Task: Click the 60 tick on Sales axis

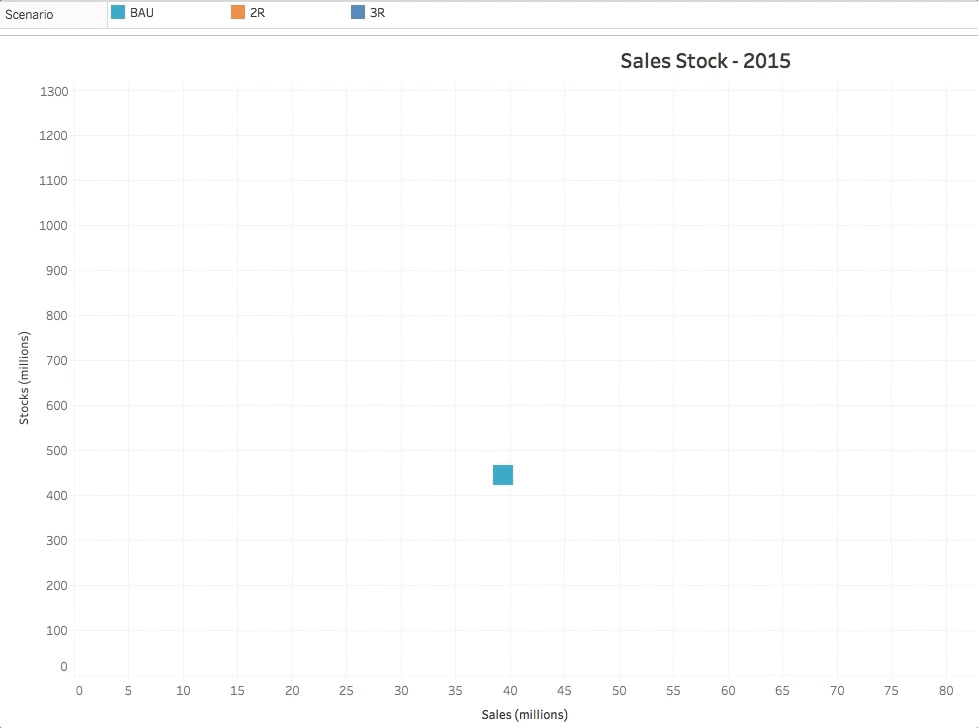Action: [727, 691]
